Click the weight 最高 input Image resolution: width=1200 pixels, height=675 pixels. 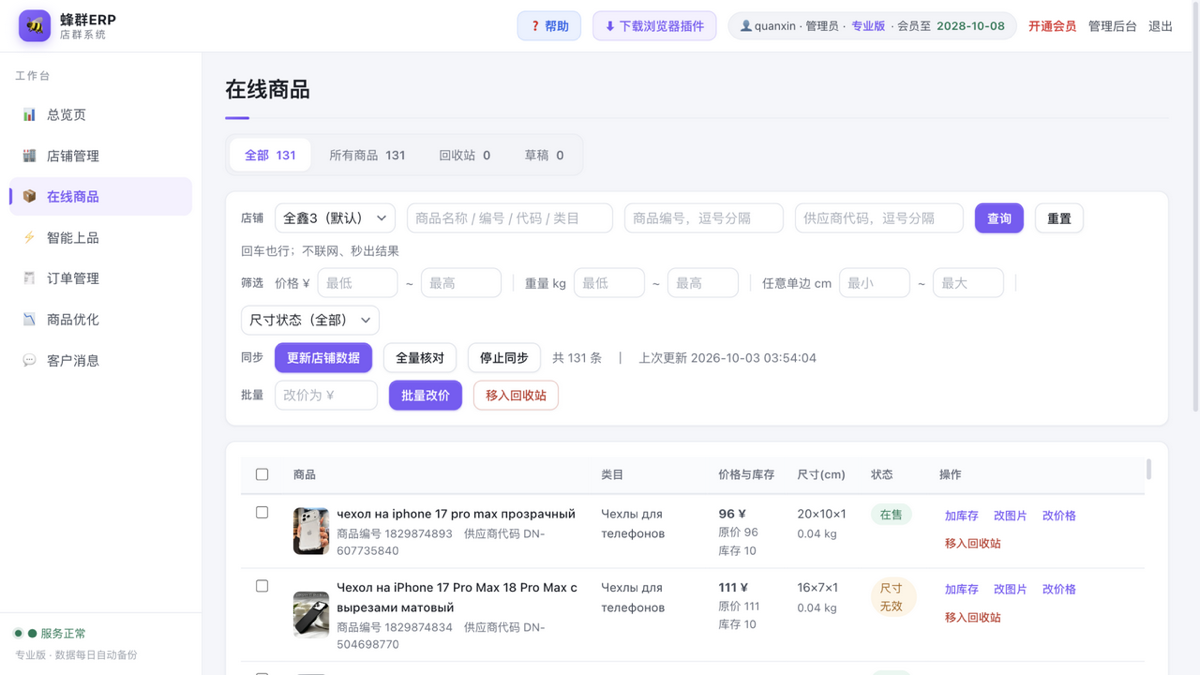coord(703,283)
